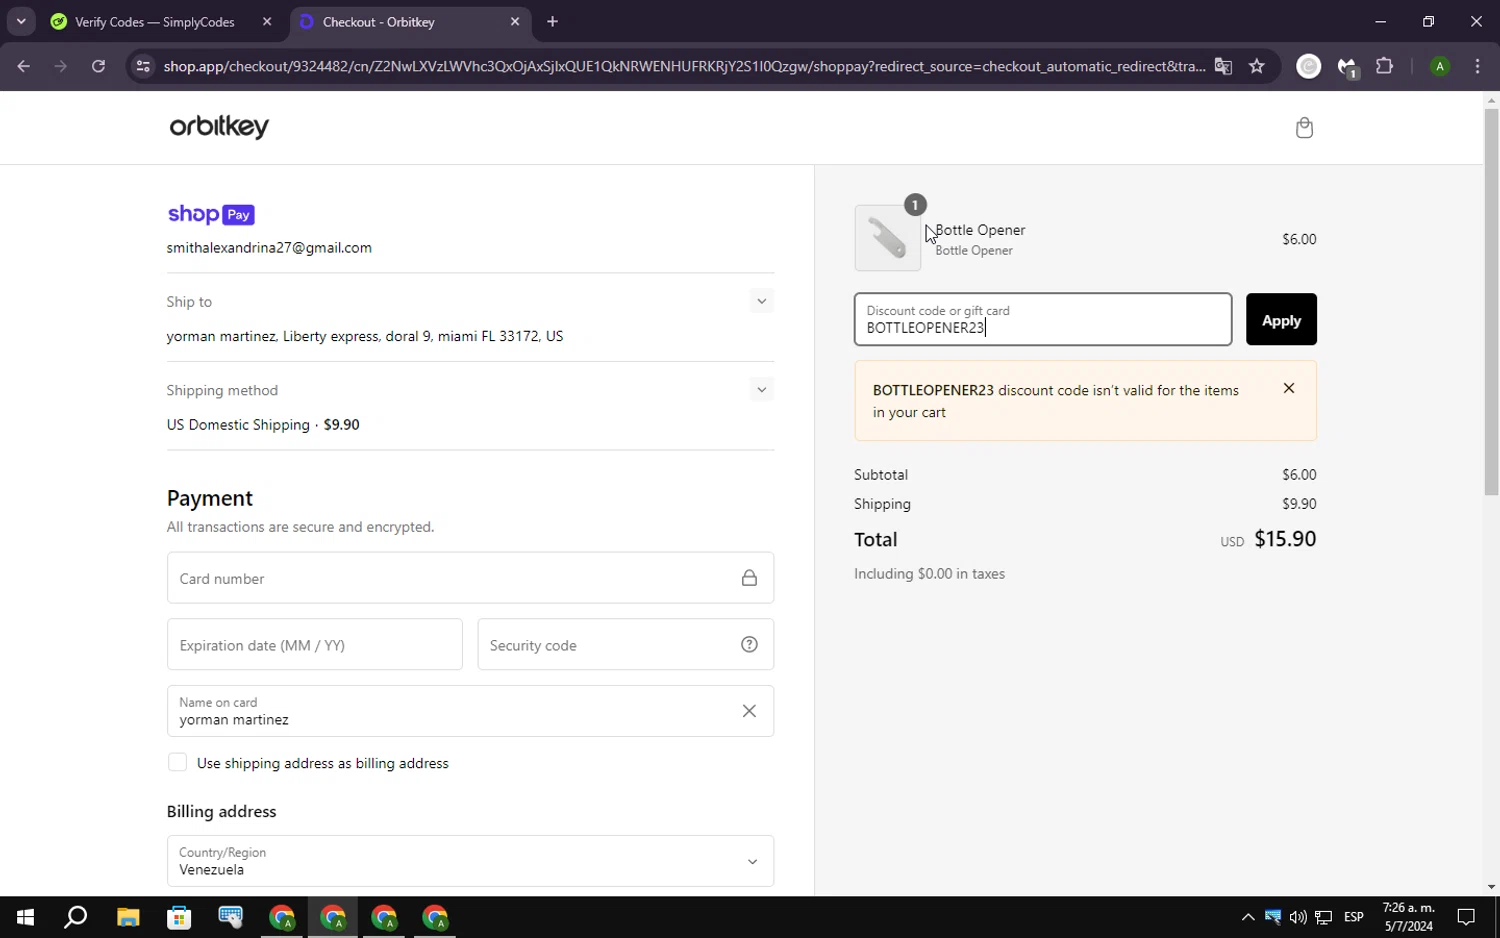Switch to Verify Codes SimplyCodes tab
The width and height of the screenshot is (1500, 938).
[155, 22]
